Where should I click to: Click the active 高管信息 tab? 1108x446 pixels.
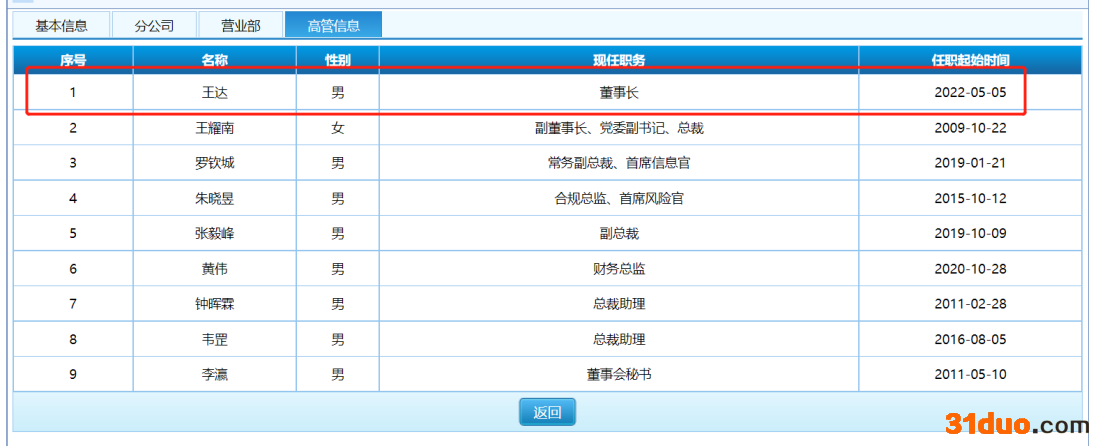[333, 26]
